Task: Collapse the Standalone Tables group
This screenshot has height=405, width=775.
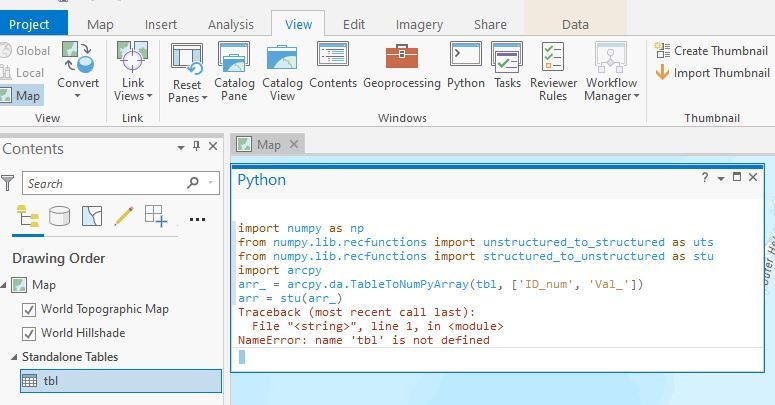Action: (13, 357)
